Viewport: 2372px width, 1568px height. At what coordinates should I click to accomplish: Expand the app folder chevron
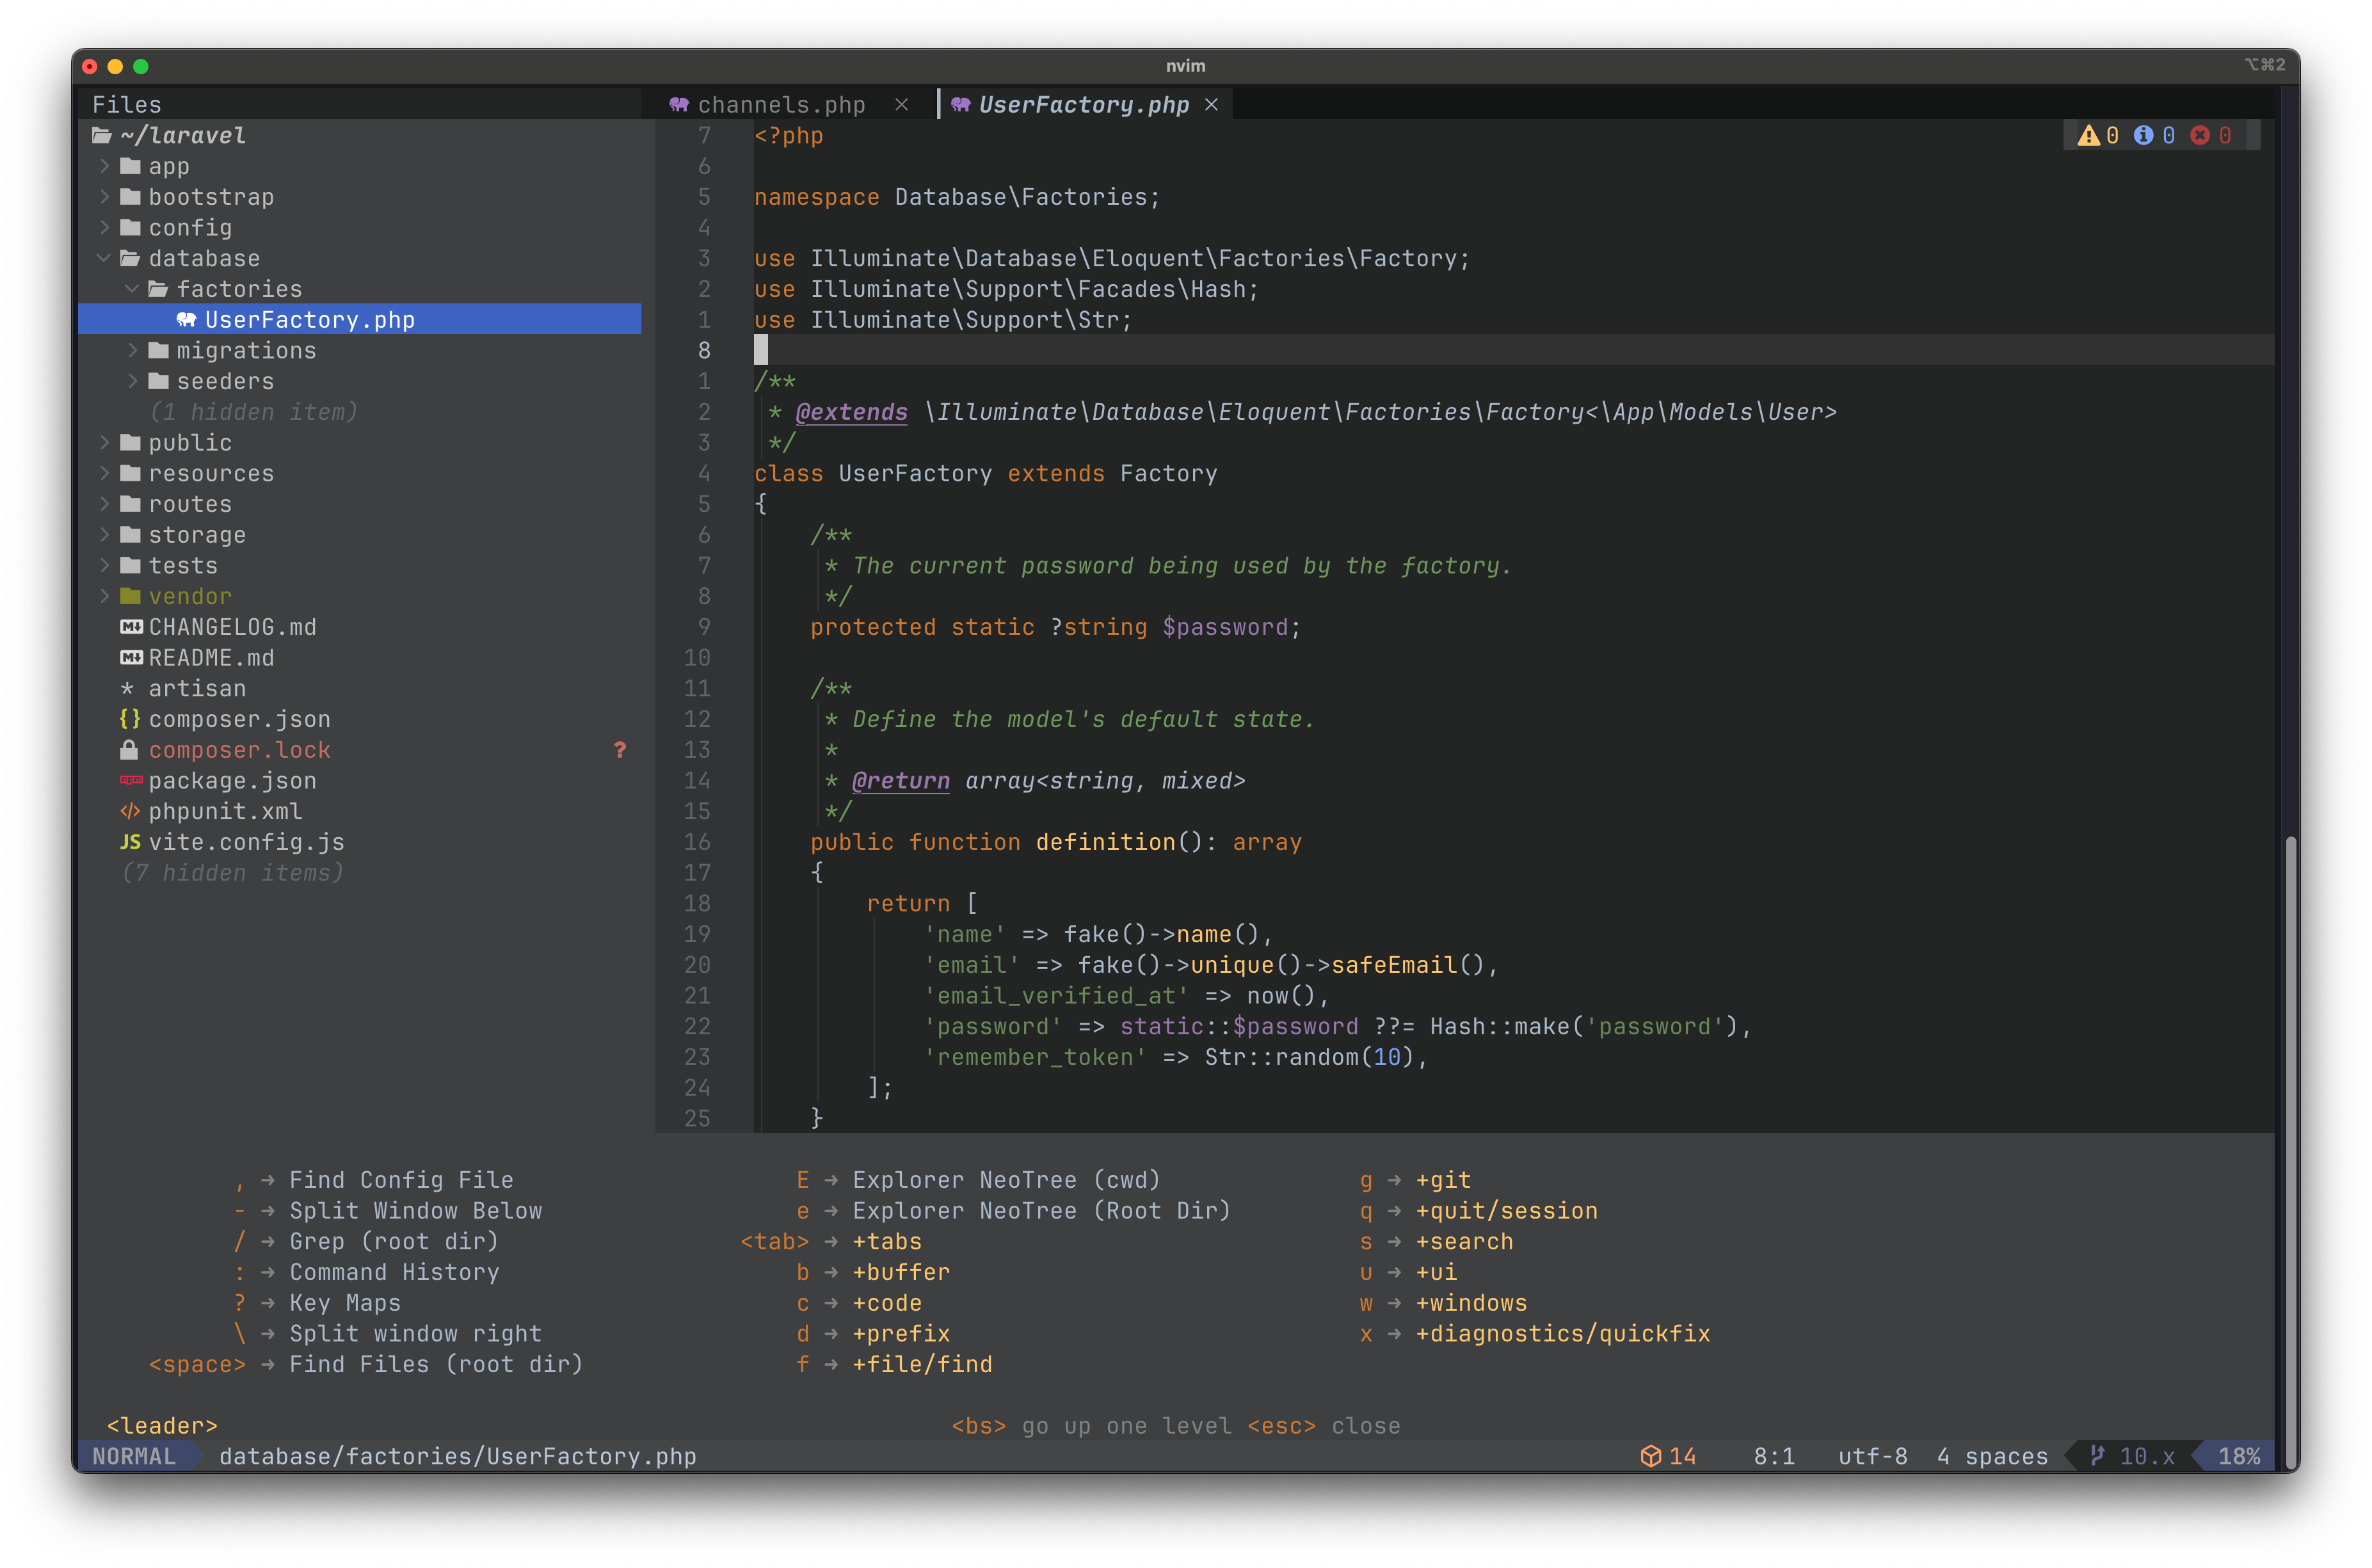coord(105,166)
